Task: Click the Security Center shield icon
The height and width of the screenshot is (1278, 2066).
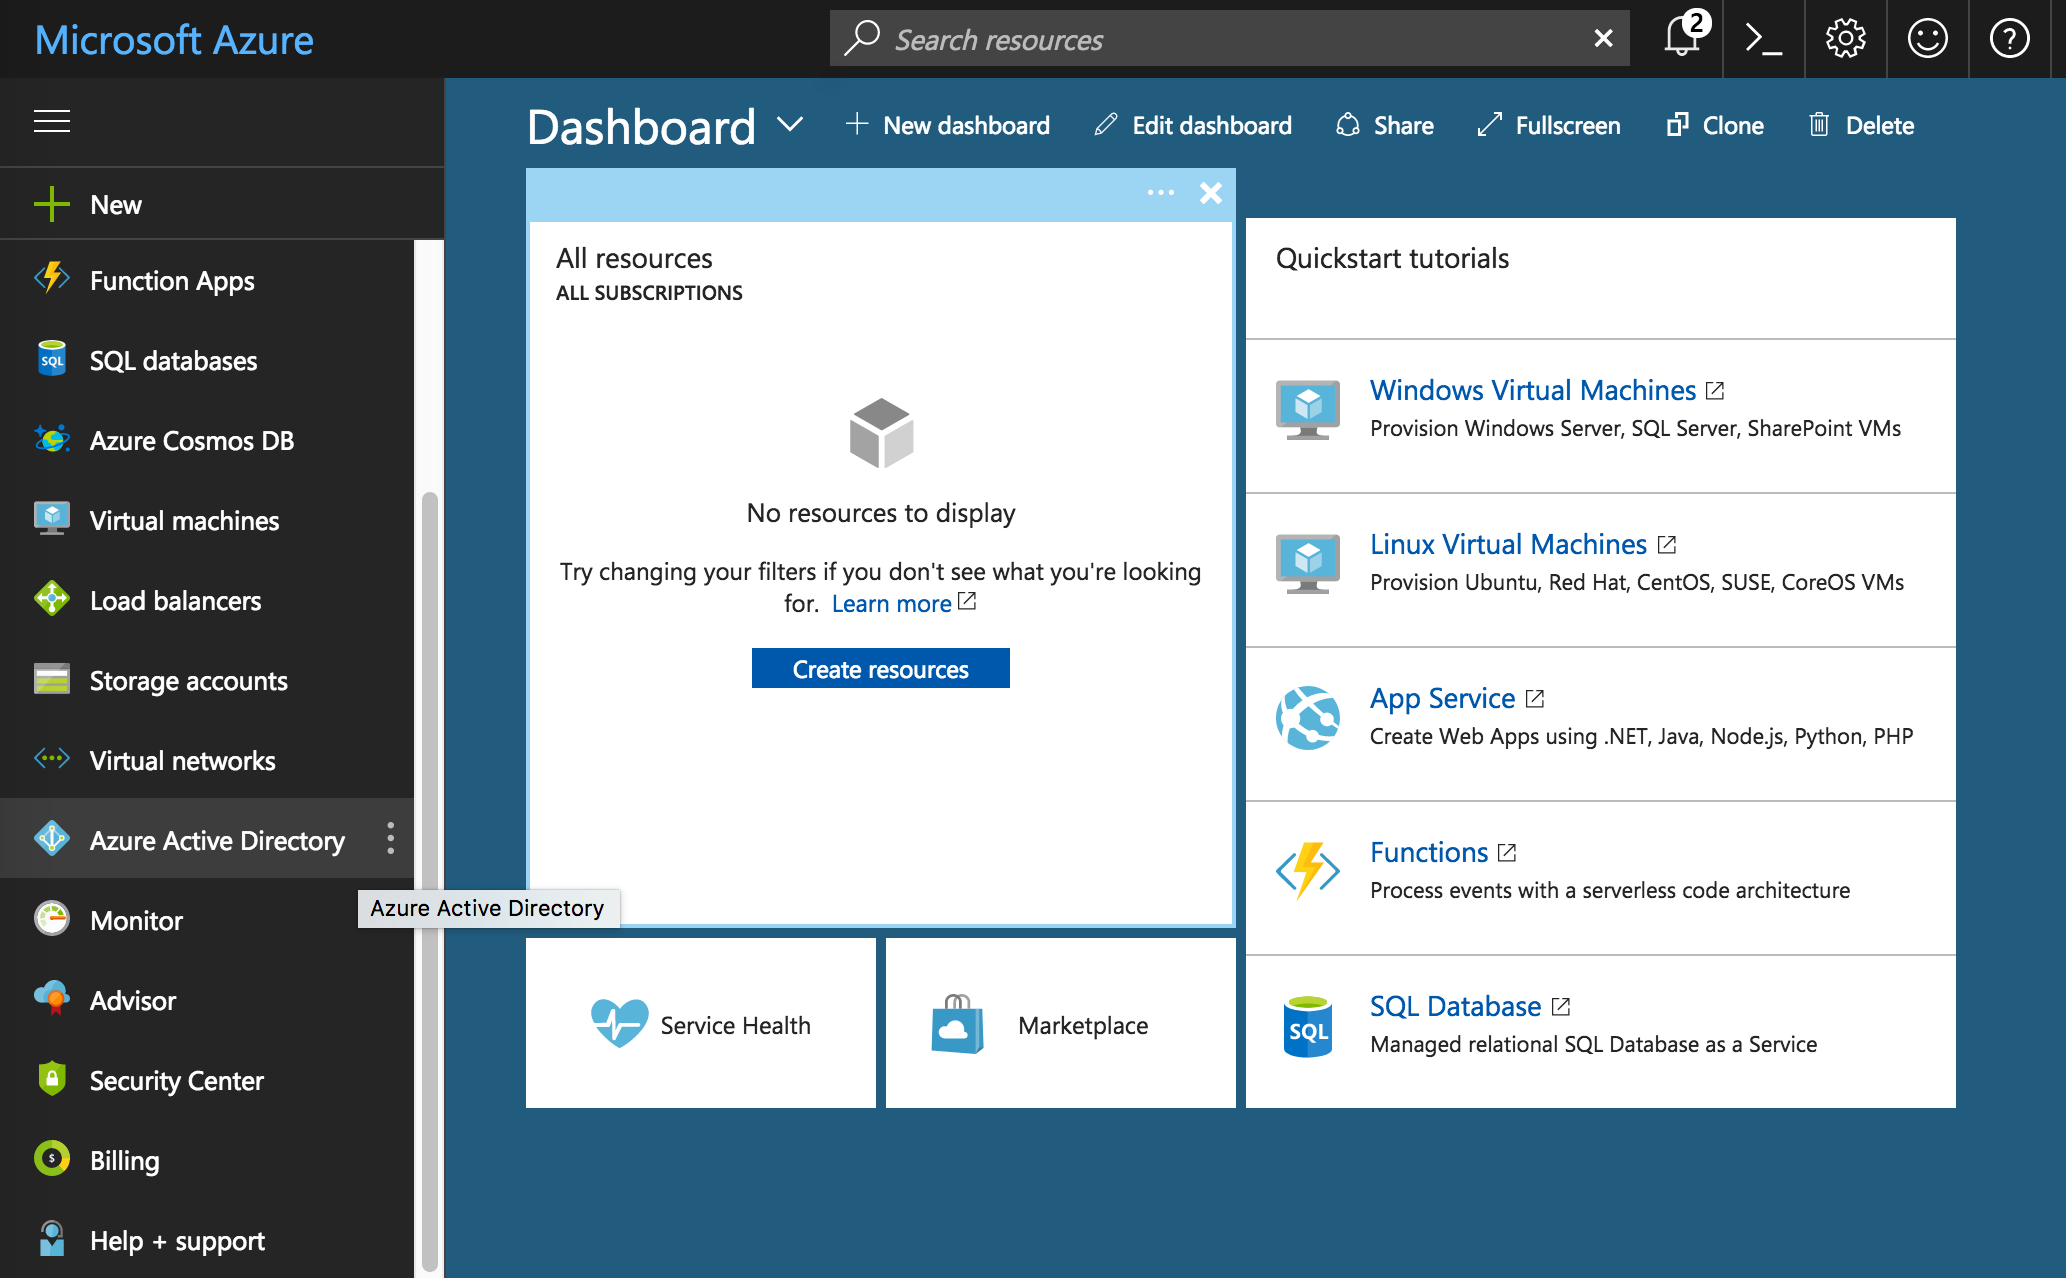Action: point(52,1079)
